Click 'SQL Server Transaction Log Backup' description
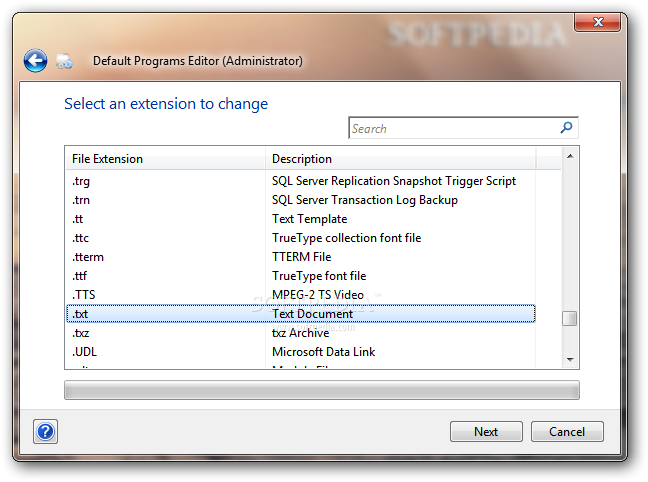The image size is (648, 482). [365, 200]
